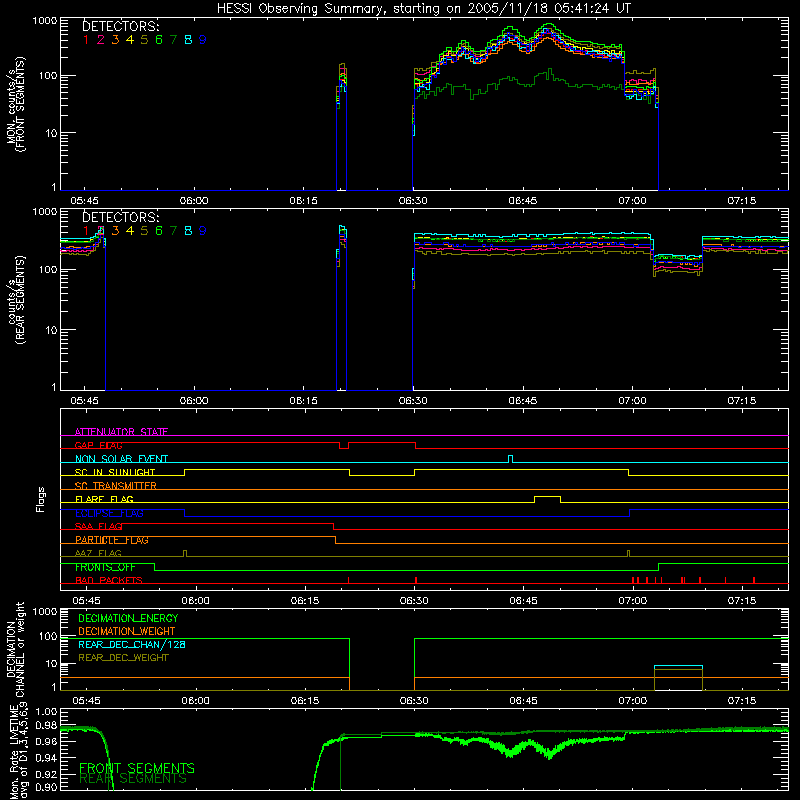Select yellow detector number 4 in the rear segments legend
The height and width of the screenshot is (800, 800).
pyautogui.click(x=130, y=231)
